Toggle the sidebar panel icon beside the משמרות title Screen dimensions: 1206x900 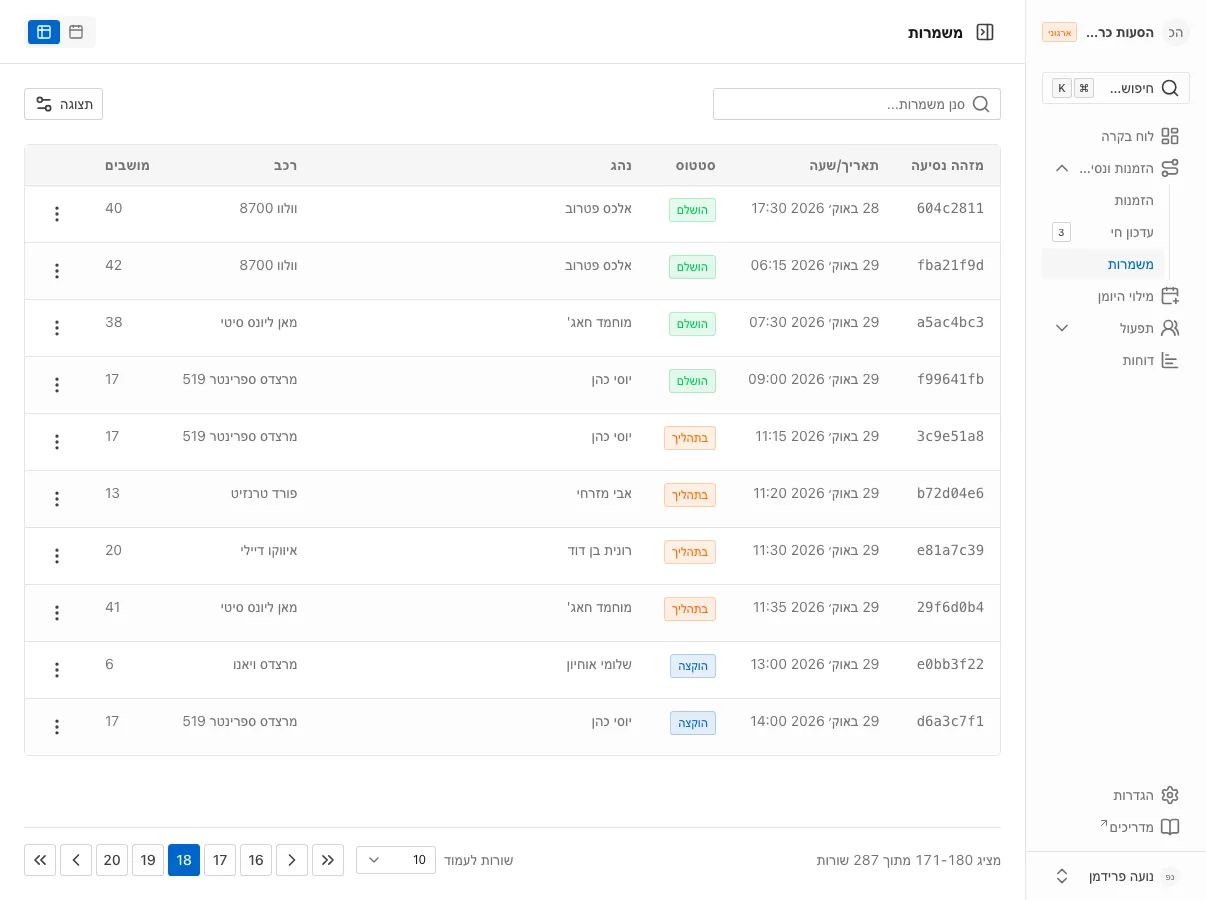coord(985,32)
